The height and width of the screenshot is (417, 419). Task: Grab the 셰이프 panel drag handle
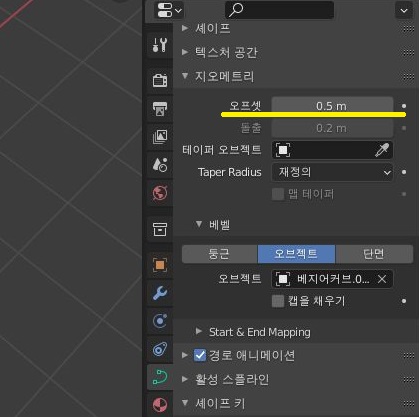tap(408, 29)
